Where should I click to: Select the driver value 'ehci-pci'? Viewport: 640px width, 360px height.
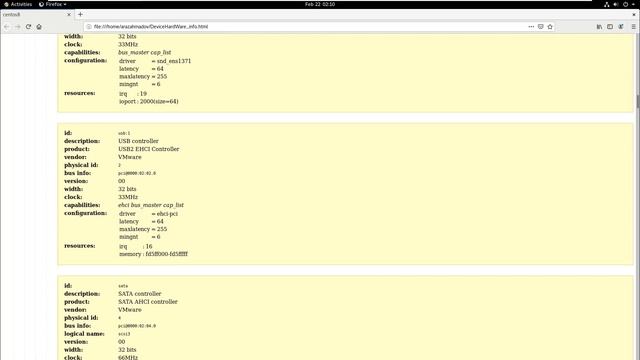167,213
